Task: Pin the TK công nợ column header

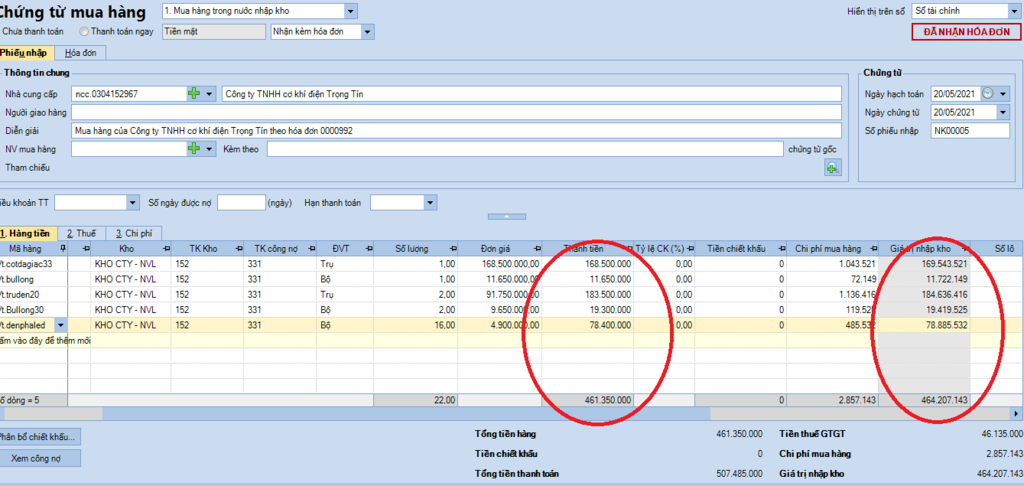Action: tap(312, 249)
